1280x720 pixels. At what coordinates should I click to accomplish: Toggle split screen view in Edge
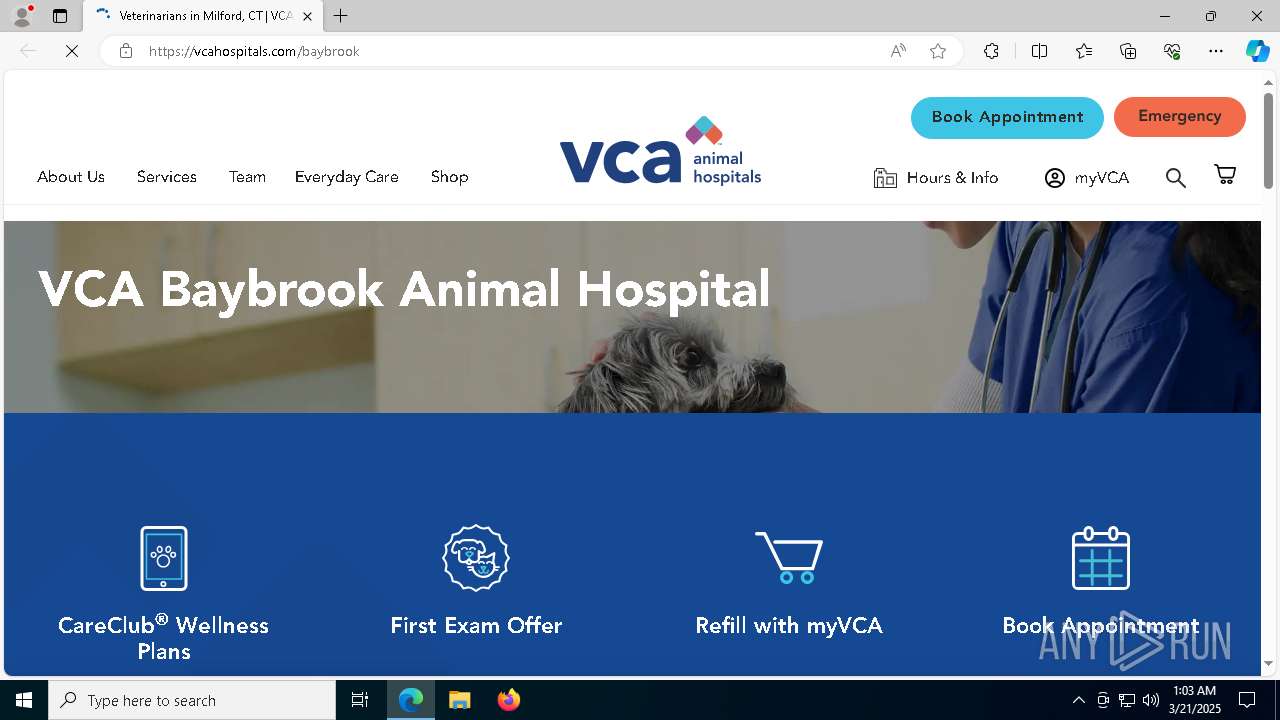point(1039,51)
